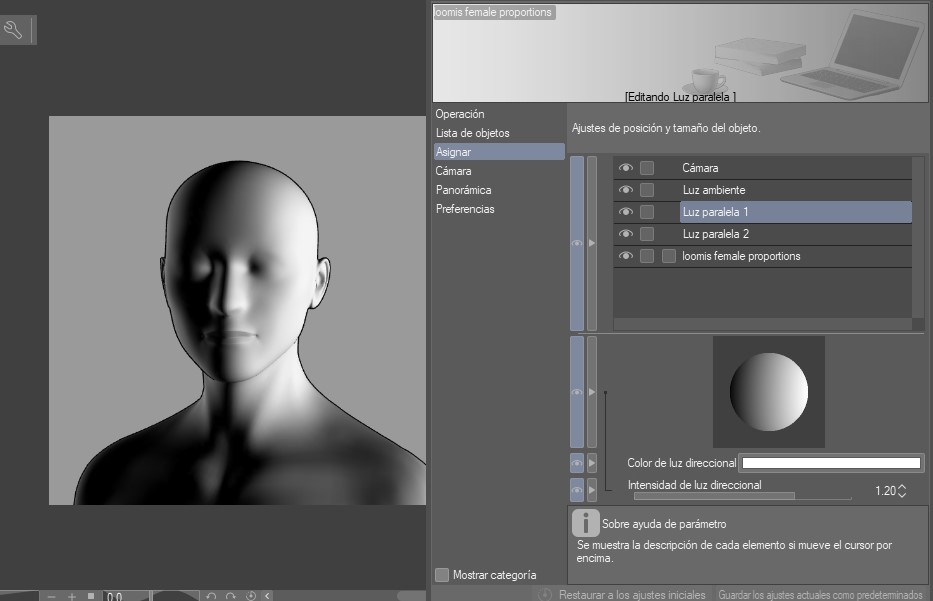Open the white directional light color swatch
The width and height of the screenshot is (933, 601).
point(830,463)
